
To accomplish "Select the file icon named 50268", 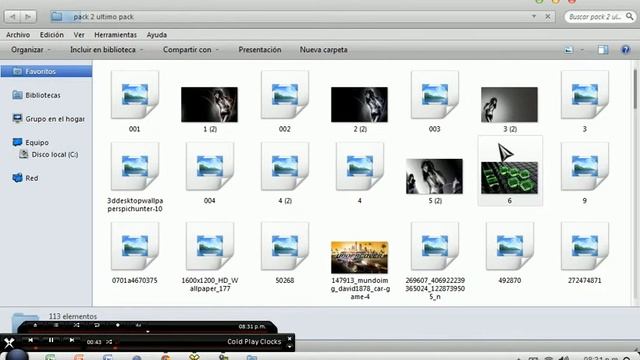I will pyautogui.click(x=285, y=247).
